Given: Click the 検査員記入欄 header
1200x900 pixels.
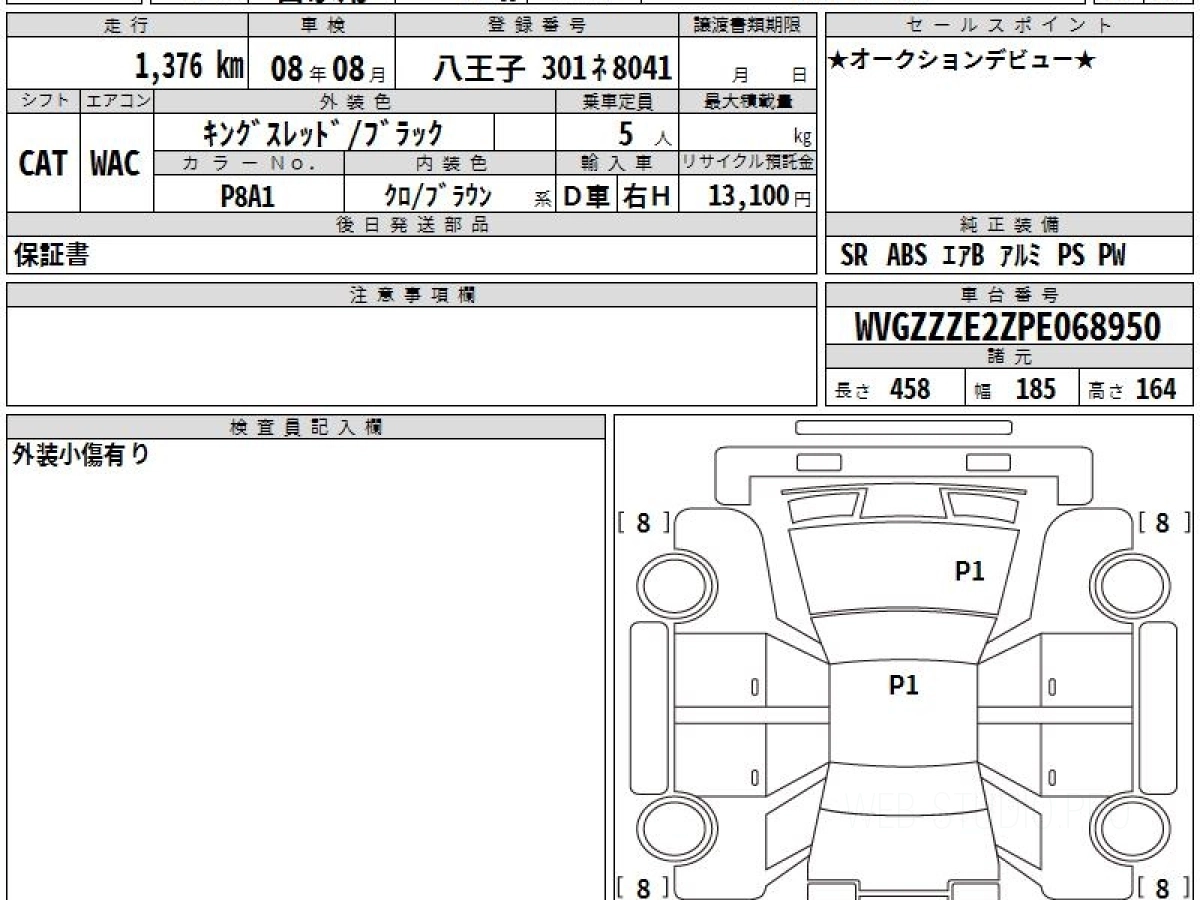Looking at the screenshot, I should coord(306,427).
